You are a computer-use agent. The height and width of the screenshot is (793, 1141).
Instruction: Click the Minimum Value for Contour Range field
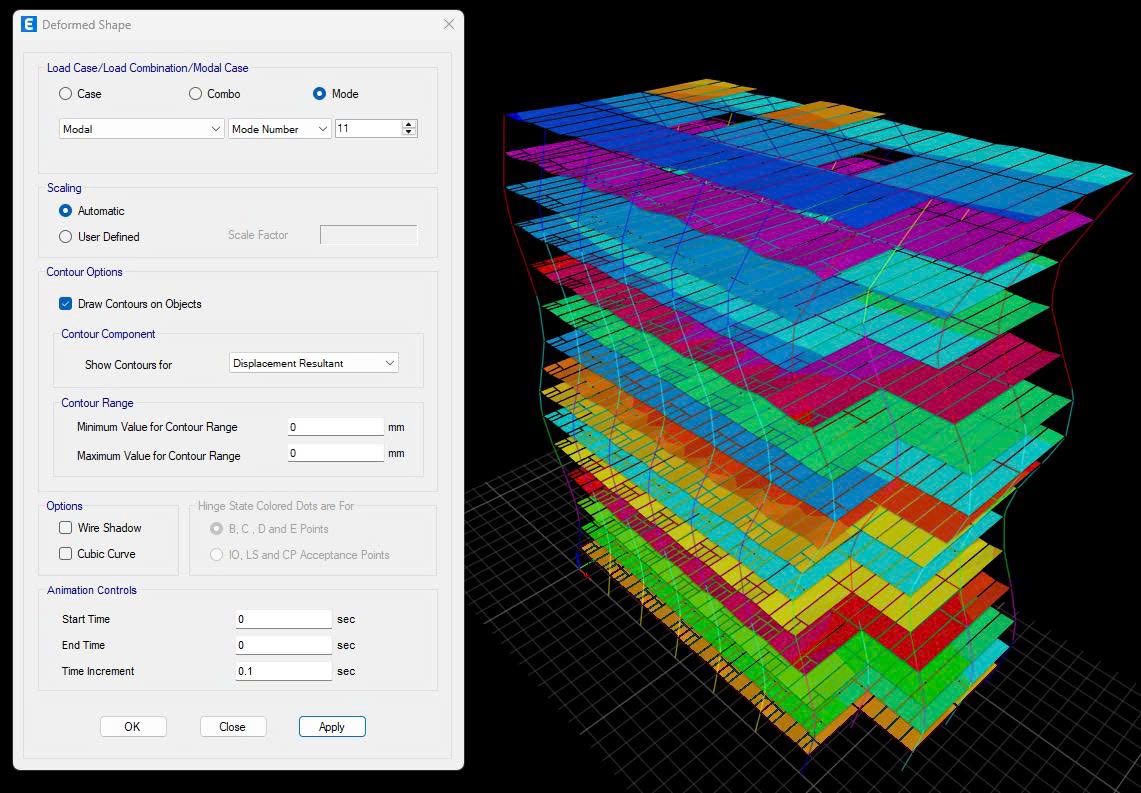pyautogui.click(x=335, y=427)
